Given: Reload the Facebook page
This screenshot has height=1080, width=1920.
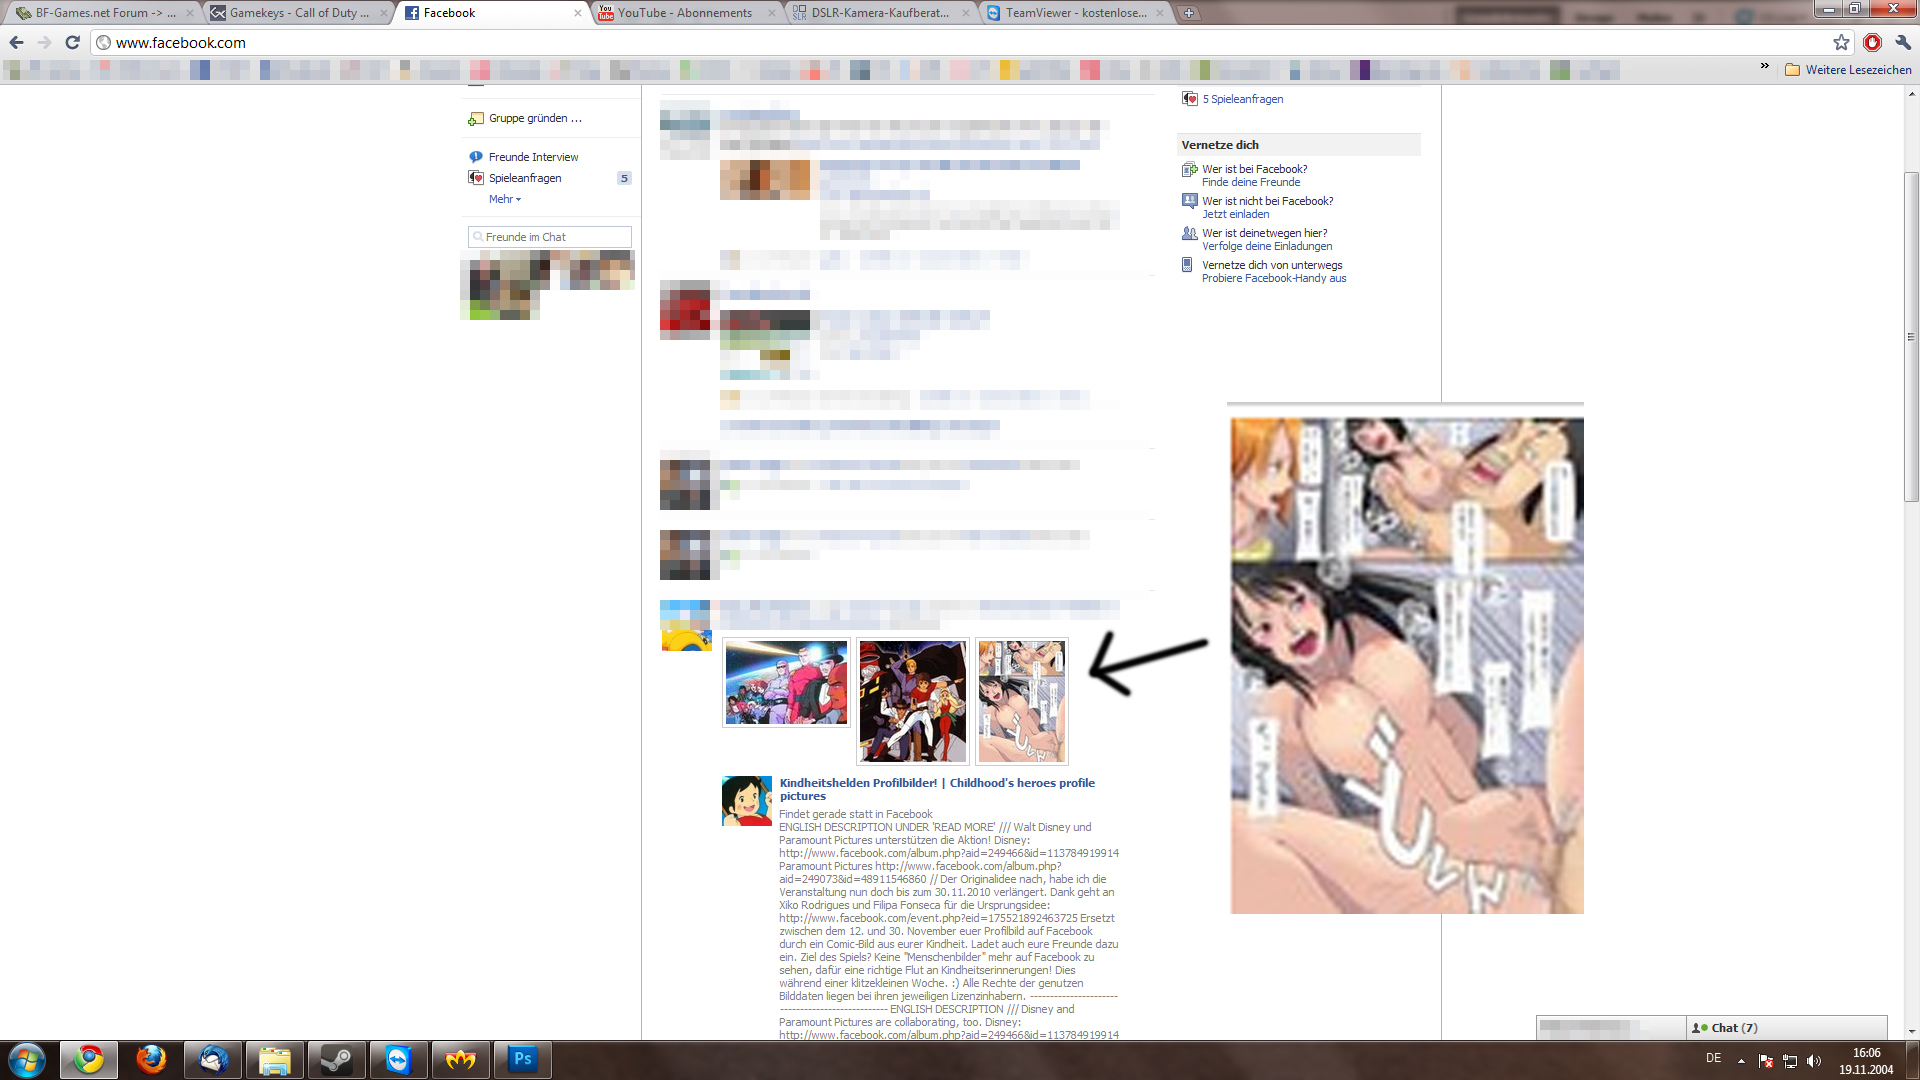Looking at the screenshot, I should point(72,42).
